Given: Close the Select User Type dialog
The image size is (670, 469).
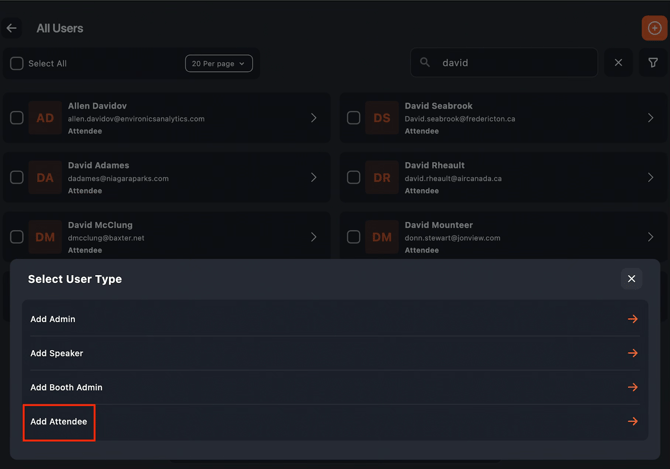Looking at the screenshot, I should click(631, 279).
